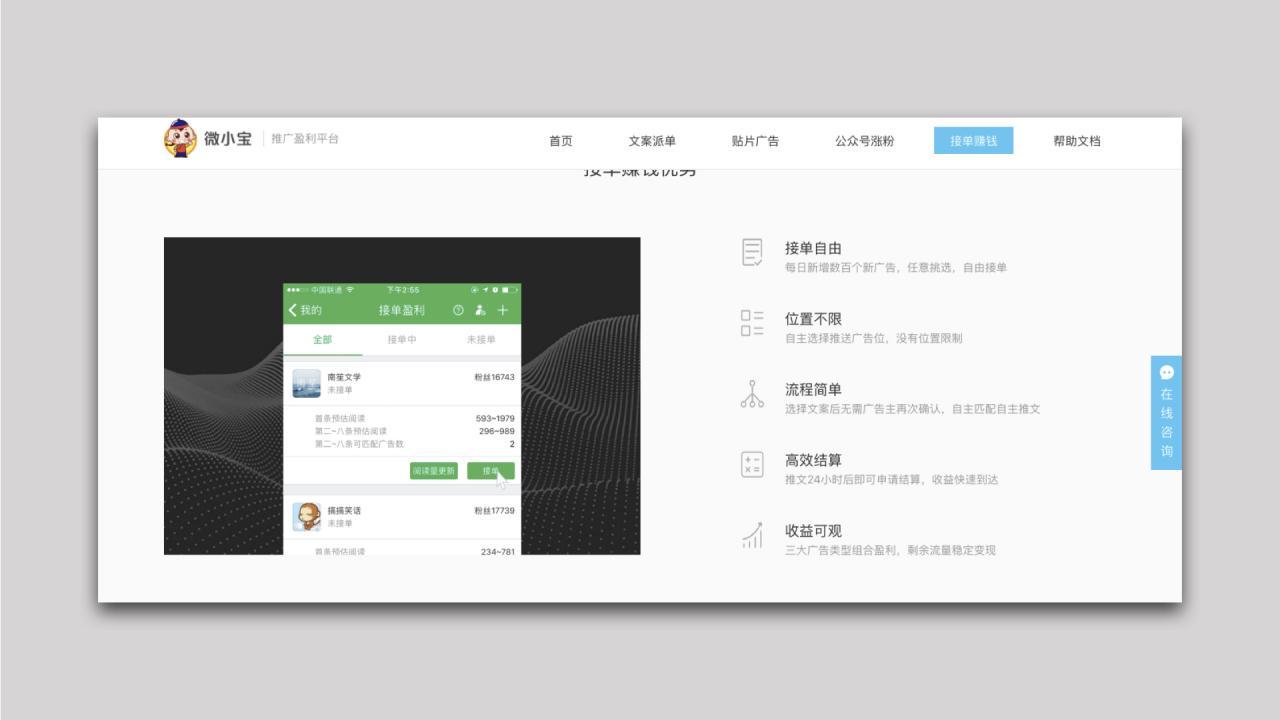Switch to the 接单中 tab in phone
This screenshot has width=1280, height=720.
click(x=402, y=340)
